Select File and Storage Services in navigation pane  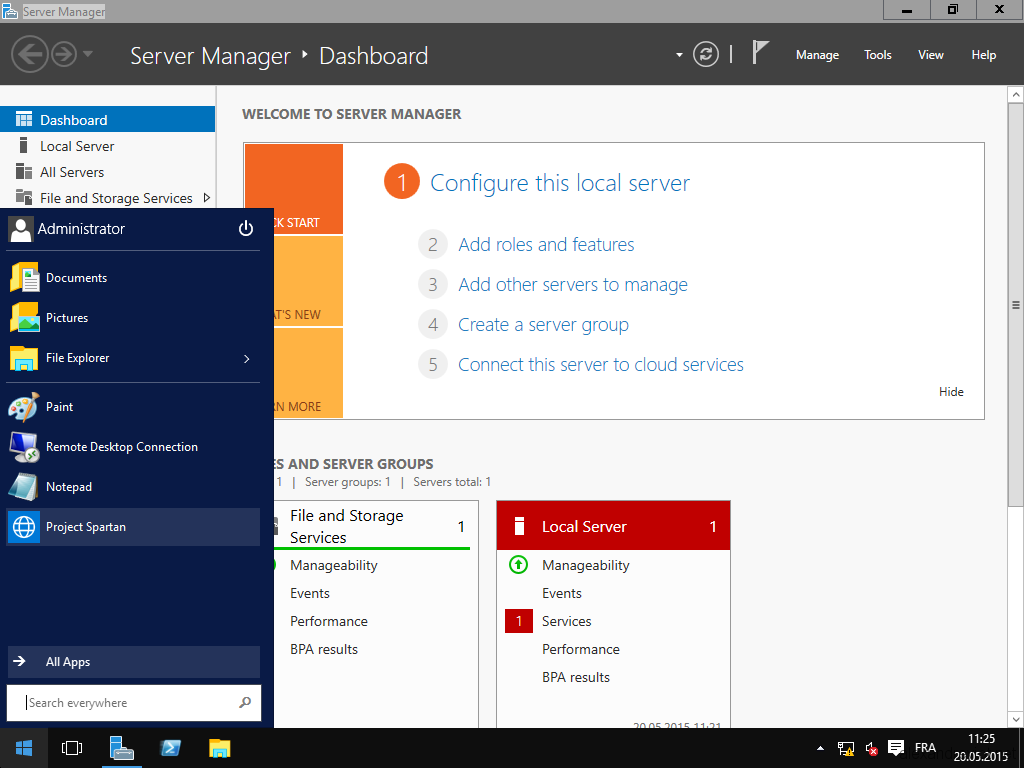point(107,198)
